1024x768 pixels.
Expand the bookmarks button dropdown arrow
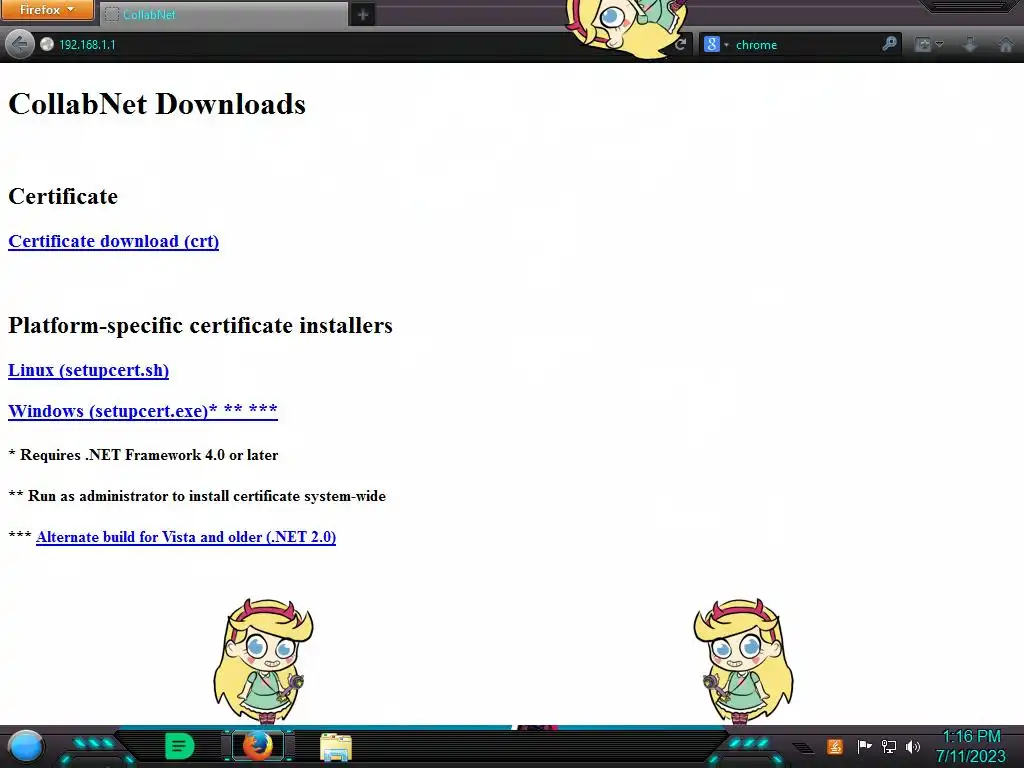(939, 44)
